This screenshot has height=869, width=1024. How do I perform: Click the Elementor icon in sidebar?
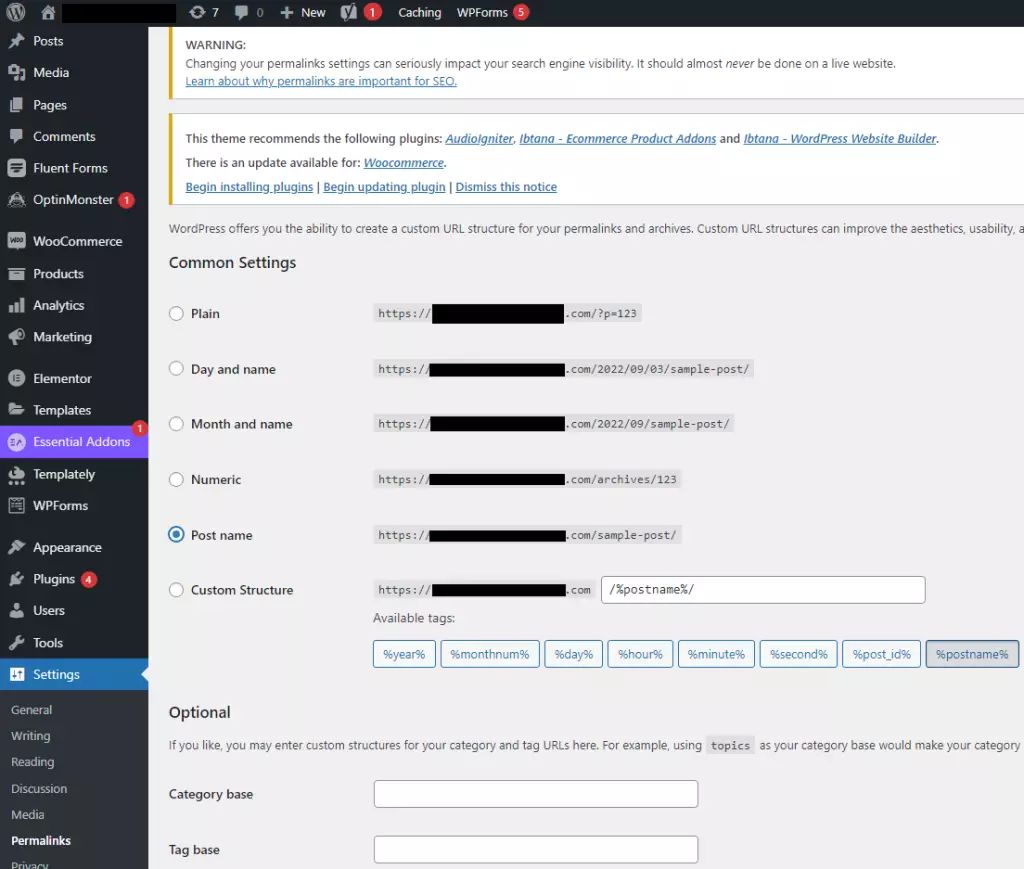click(x=16, y=378)
